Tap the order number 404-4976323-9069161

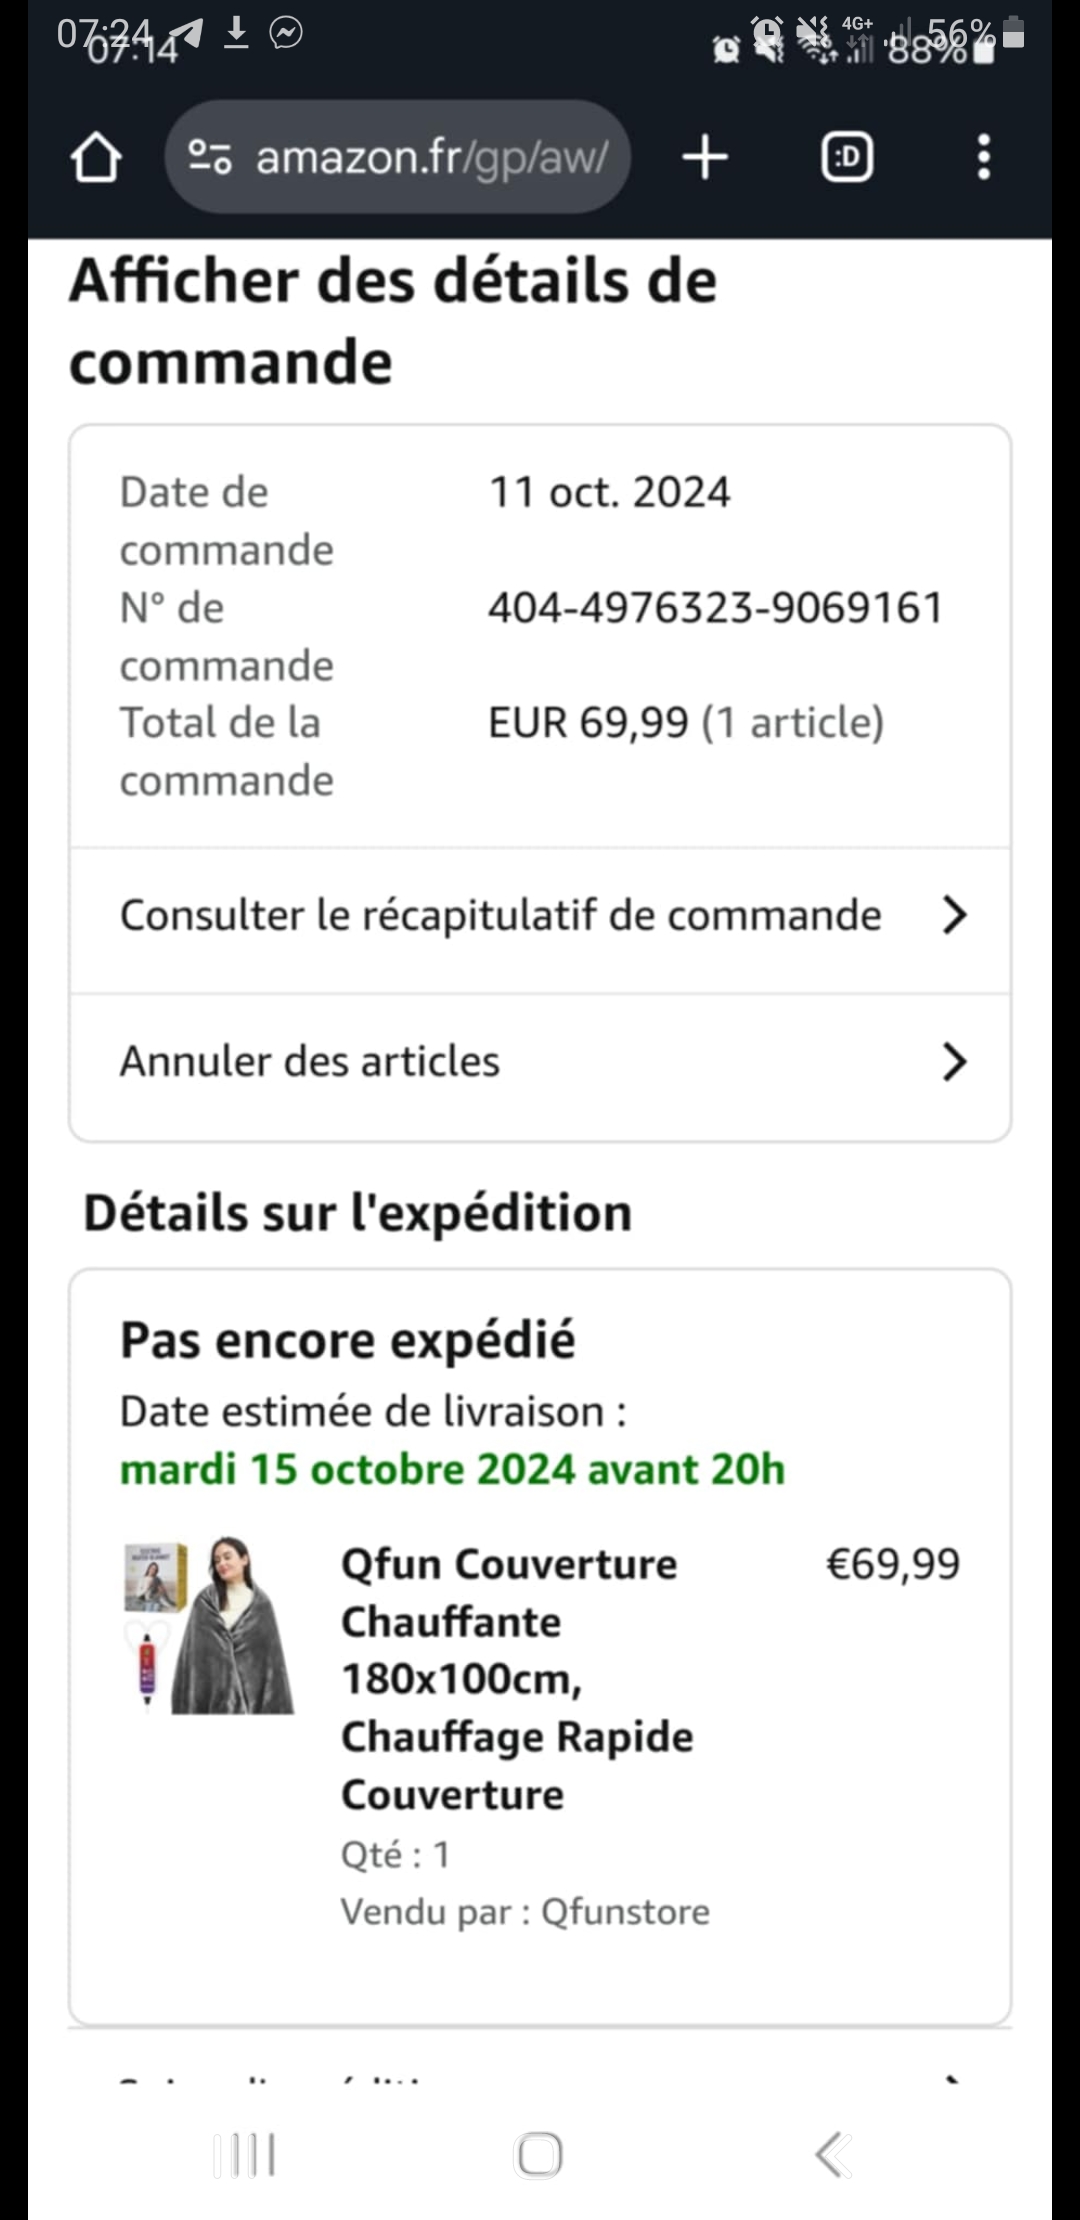pos(716,608)
